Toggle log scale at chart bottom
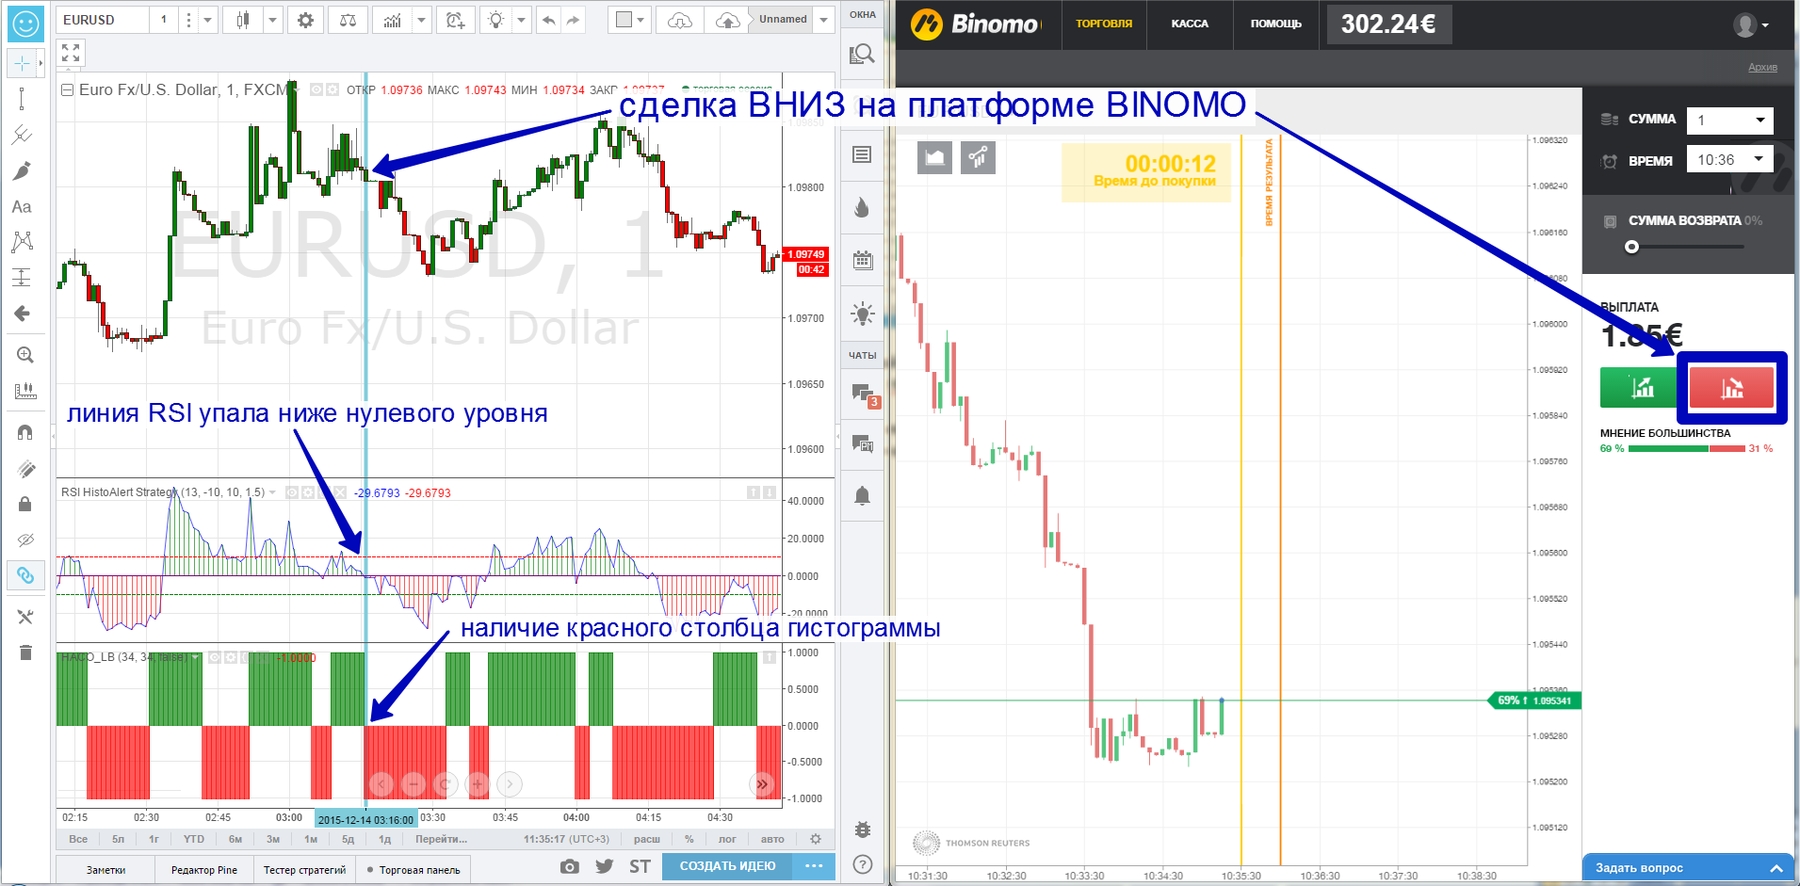Screen dimensions: 1800x886 (x=727, y=839)
